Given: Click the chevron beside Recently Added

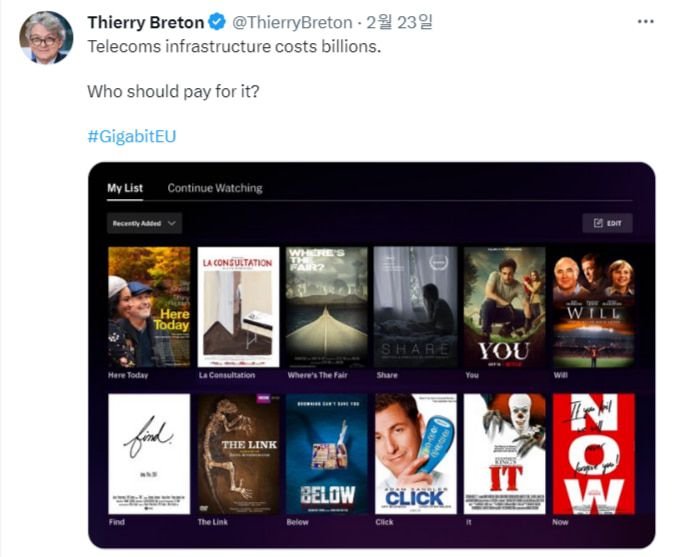Looking at the screenshot, I should (x=172, y=223).
